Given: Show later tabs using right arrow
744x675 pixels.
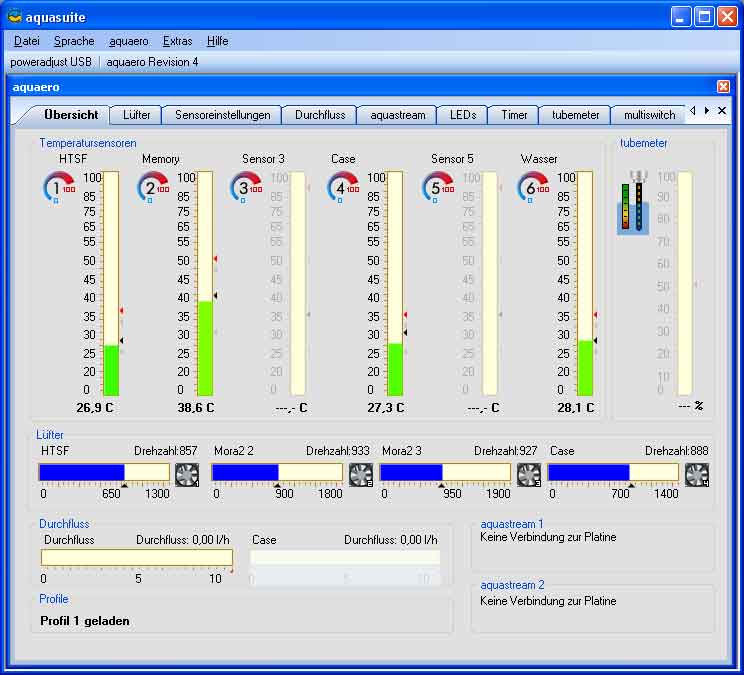Looking at the screenshot, I should (x=707, y=111).
